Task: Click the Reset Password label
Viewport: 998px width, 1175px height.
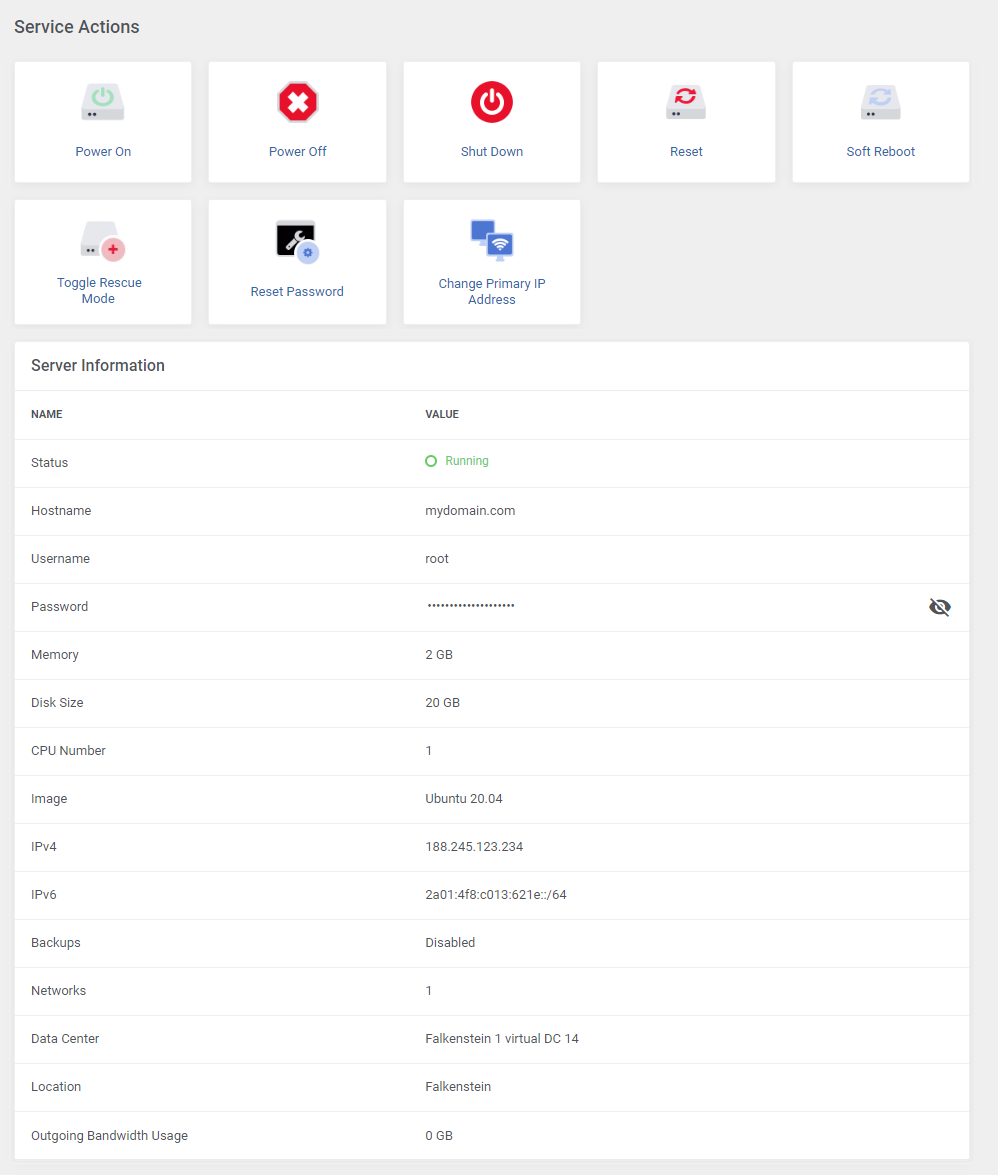Action: (297, 292)
